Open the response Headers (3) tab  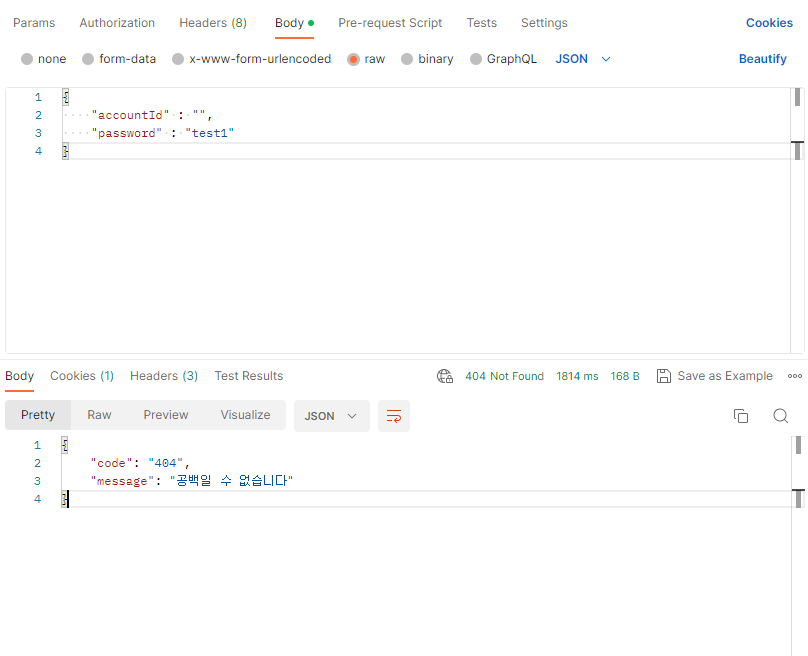point(164,376)
